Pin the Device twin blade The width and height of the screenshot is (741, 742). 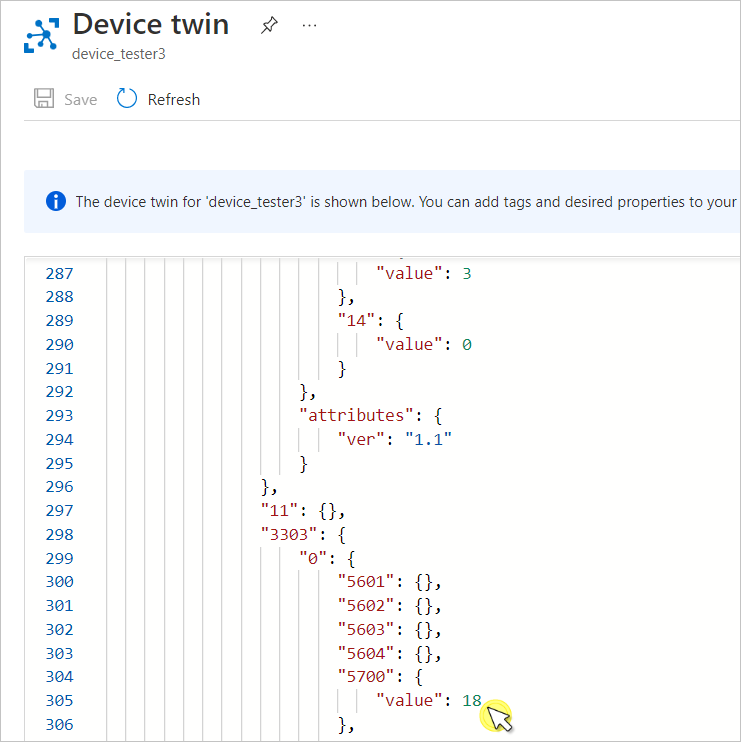(269, 25)
